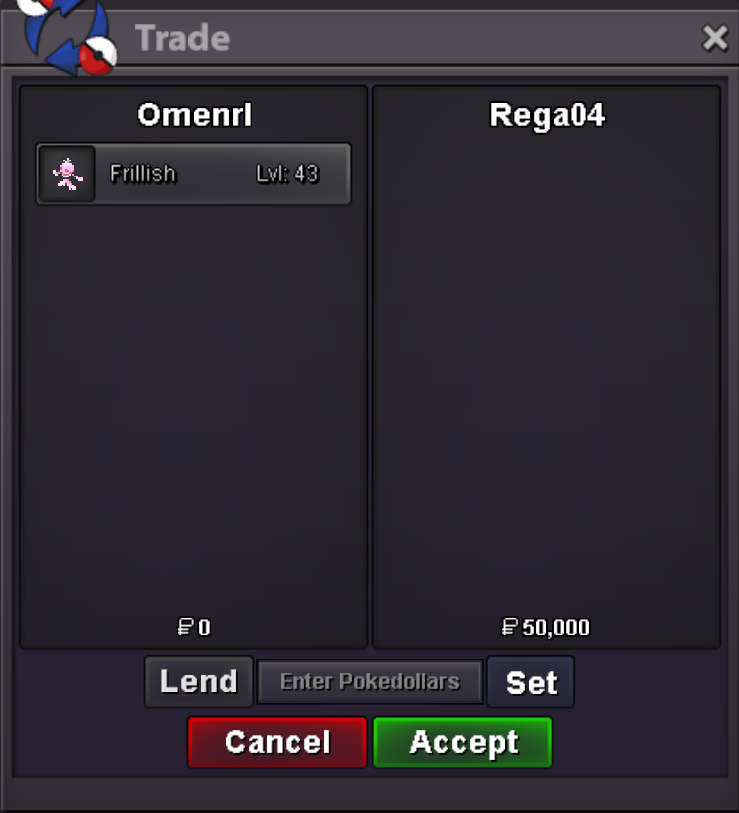This screenshot has width=739, height=813.
Task: Click the Trade window Pokeball swap icon
Action: coord(66,36)
